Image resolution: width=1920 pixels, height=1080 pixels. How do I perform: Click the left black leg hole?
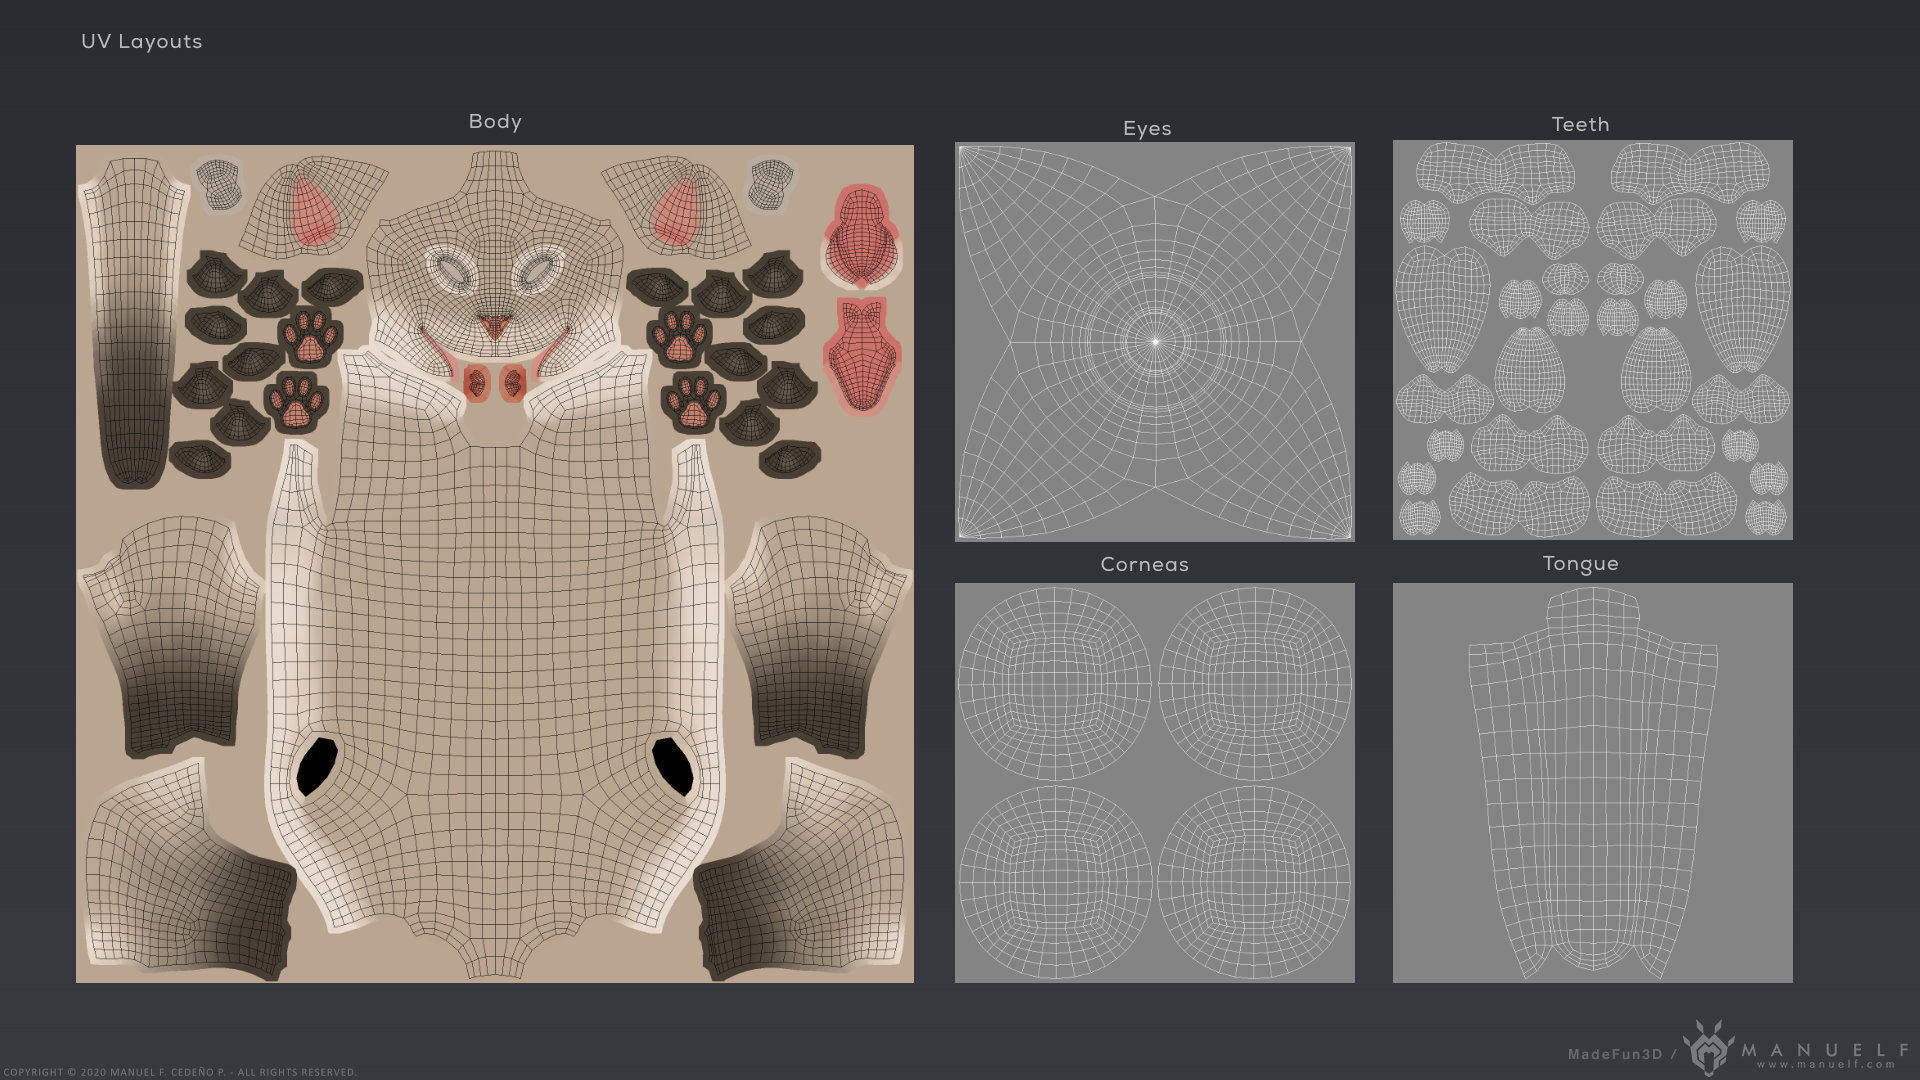[x=317, y=766]
